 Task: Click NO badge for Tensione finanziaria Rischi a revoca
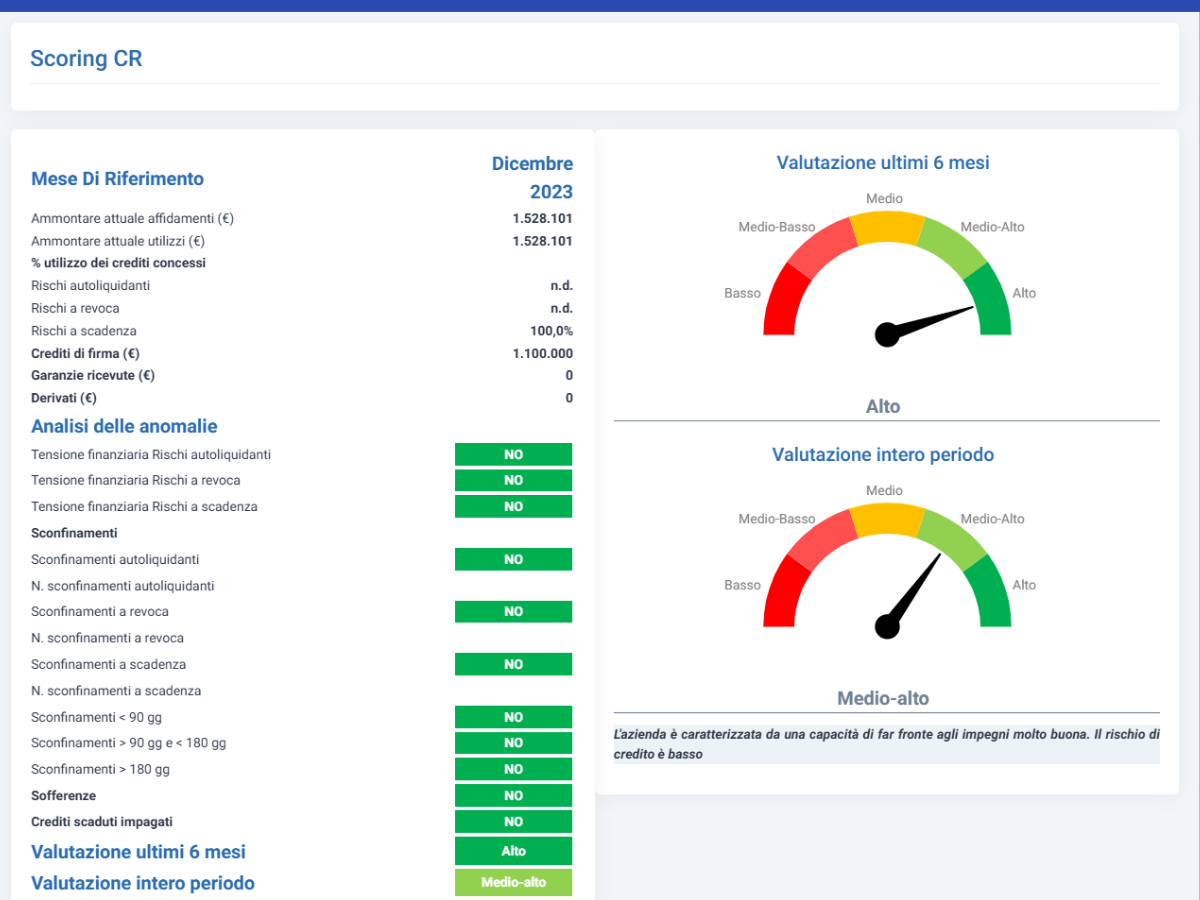513,480
